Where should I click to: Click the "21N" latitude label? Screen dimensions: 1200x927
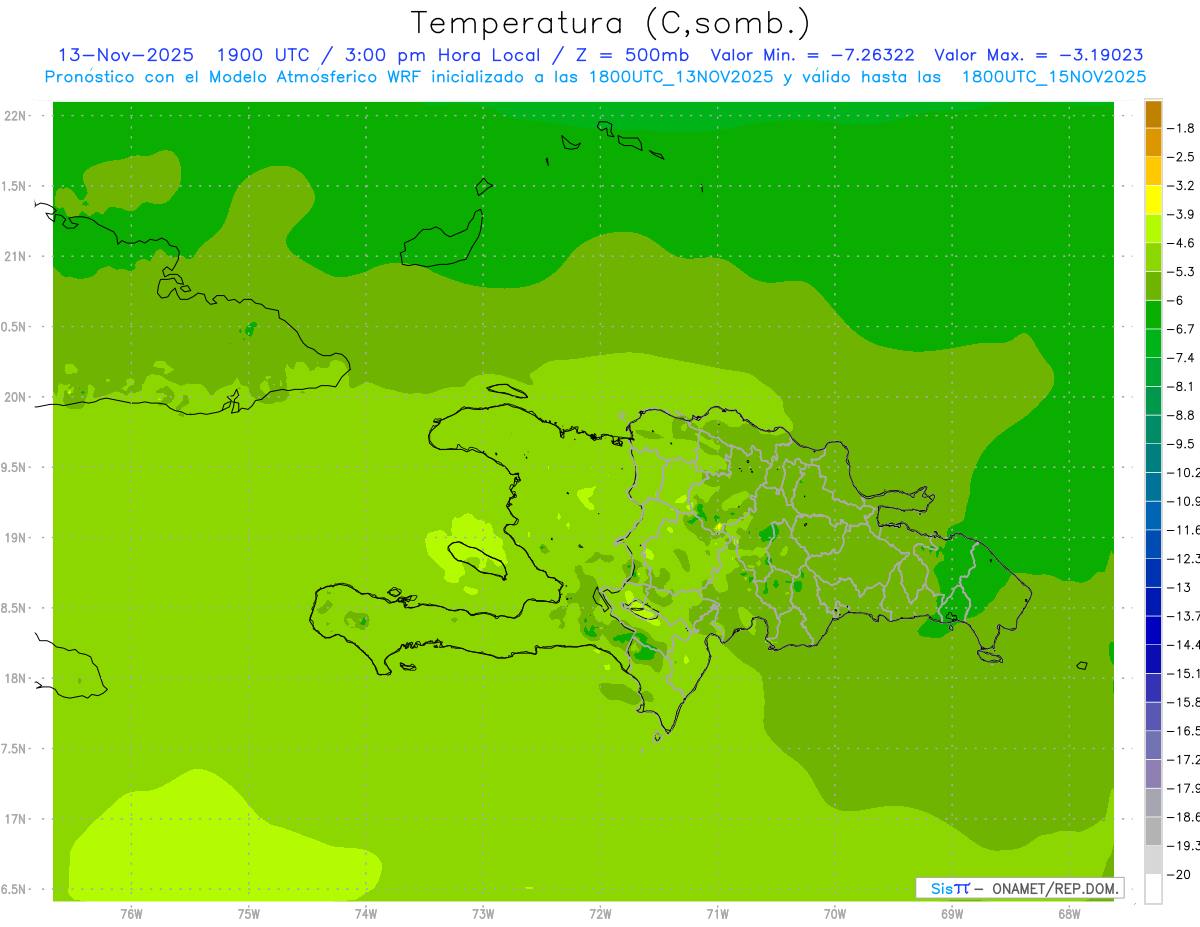[16, 256]
